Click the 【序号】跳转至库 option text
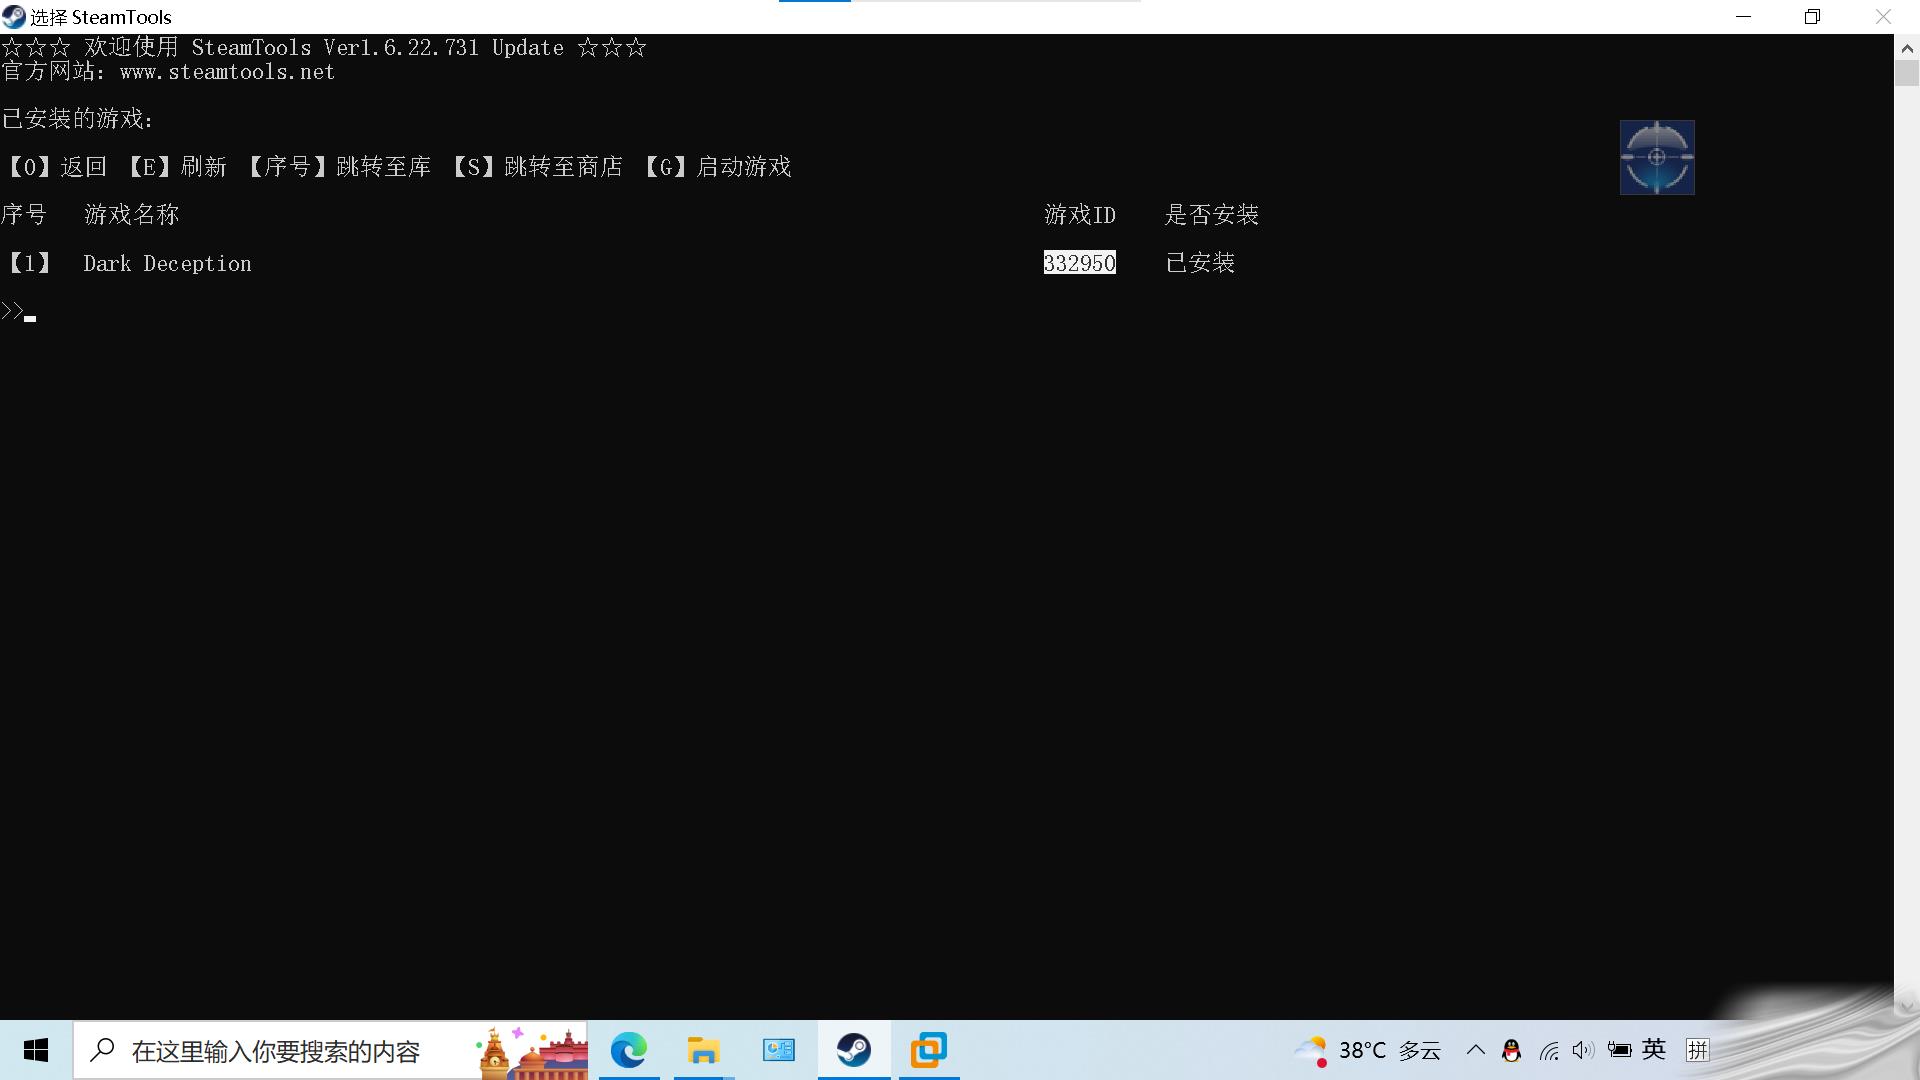1920x1080 pixels. 338,167
